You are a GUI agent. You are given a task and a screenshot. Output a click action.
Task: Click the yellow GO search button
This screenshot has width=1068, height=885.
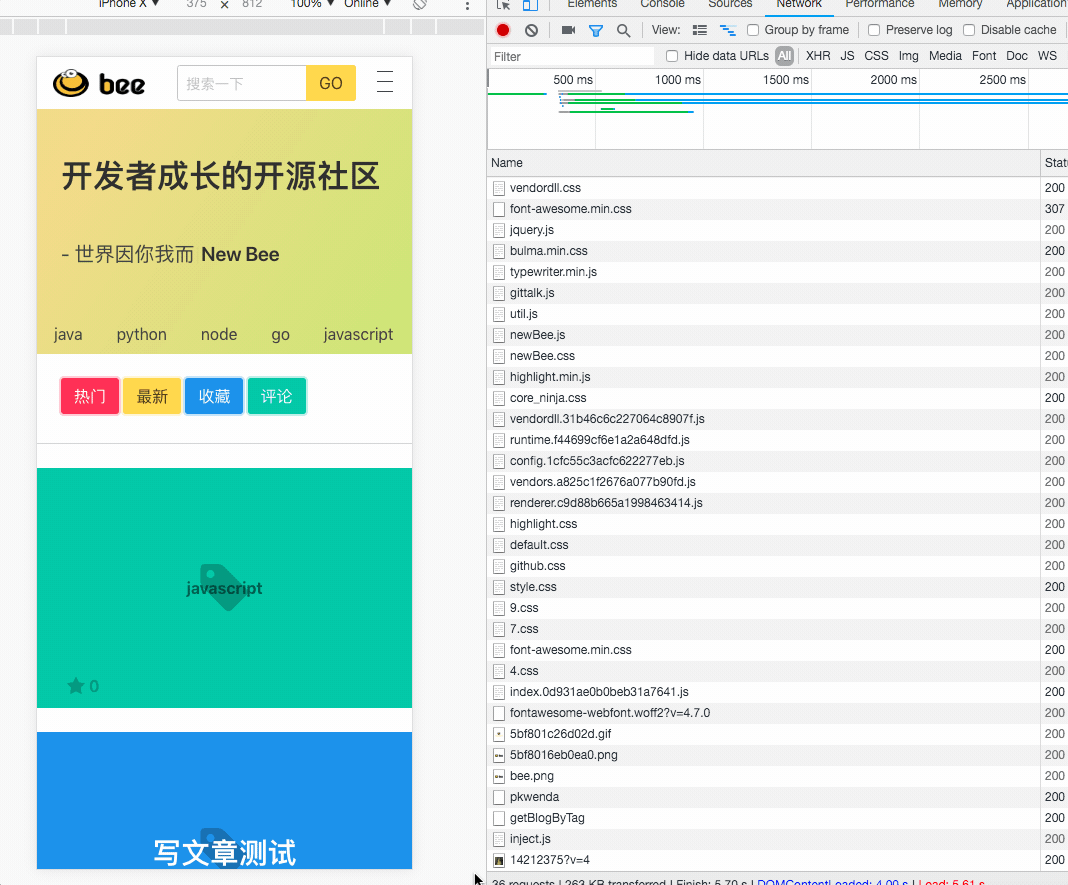pos(331,83)
